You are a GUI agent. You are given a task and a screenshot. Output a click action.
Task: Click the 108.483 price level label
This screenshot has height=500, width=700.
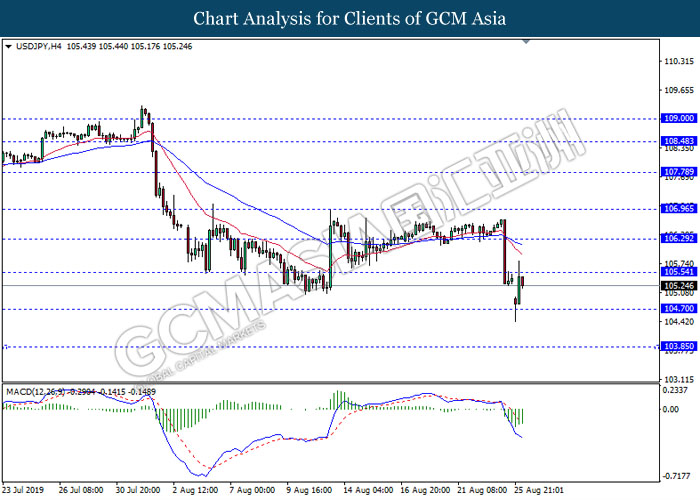tap(679, 141)
